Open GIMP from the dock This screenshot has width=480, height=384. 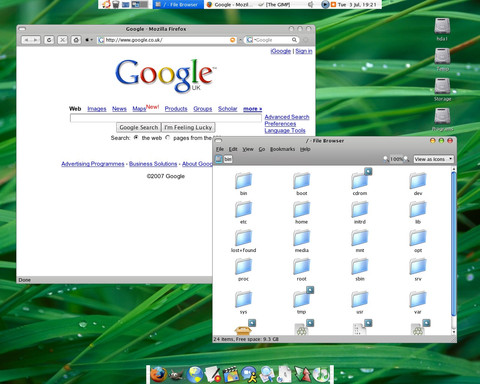177,375
